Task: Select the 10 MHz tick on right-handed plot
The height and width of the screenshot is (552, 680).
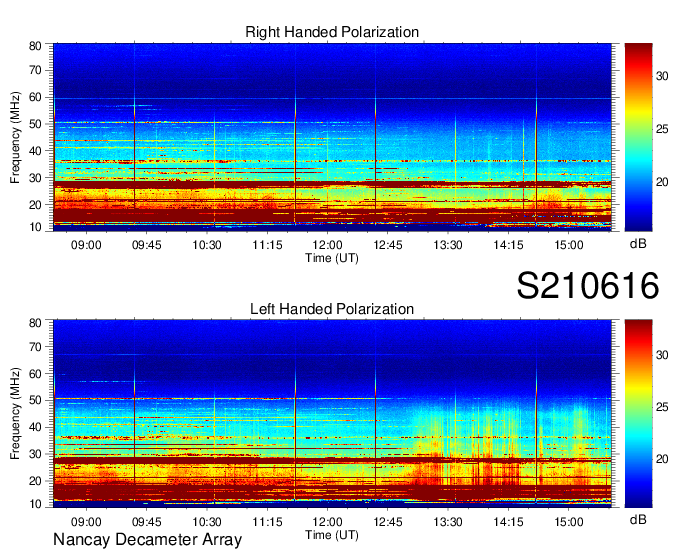Action: (35, 227)
